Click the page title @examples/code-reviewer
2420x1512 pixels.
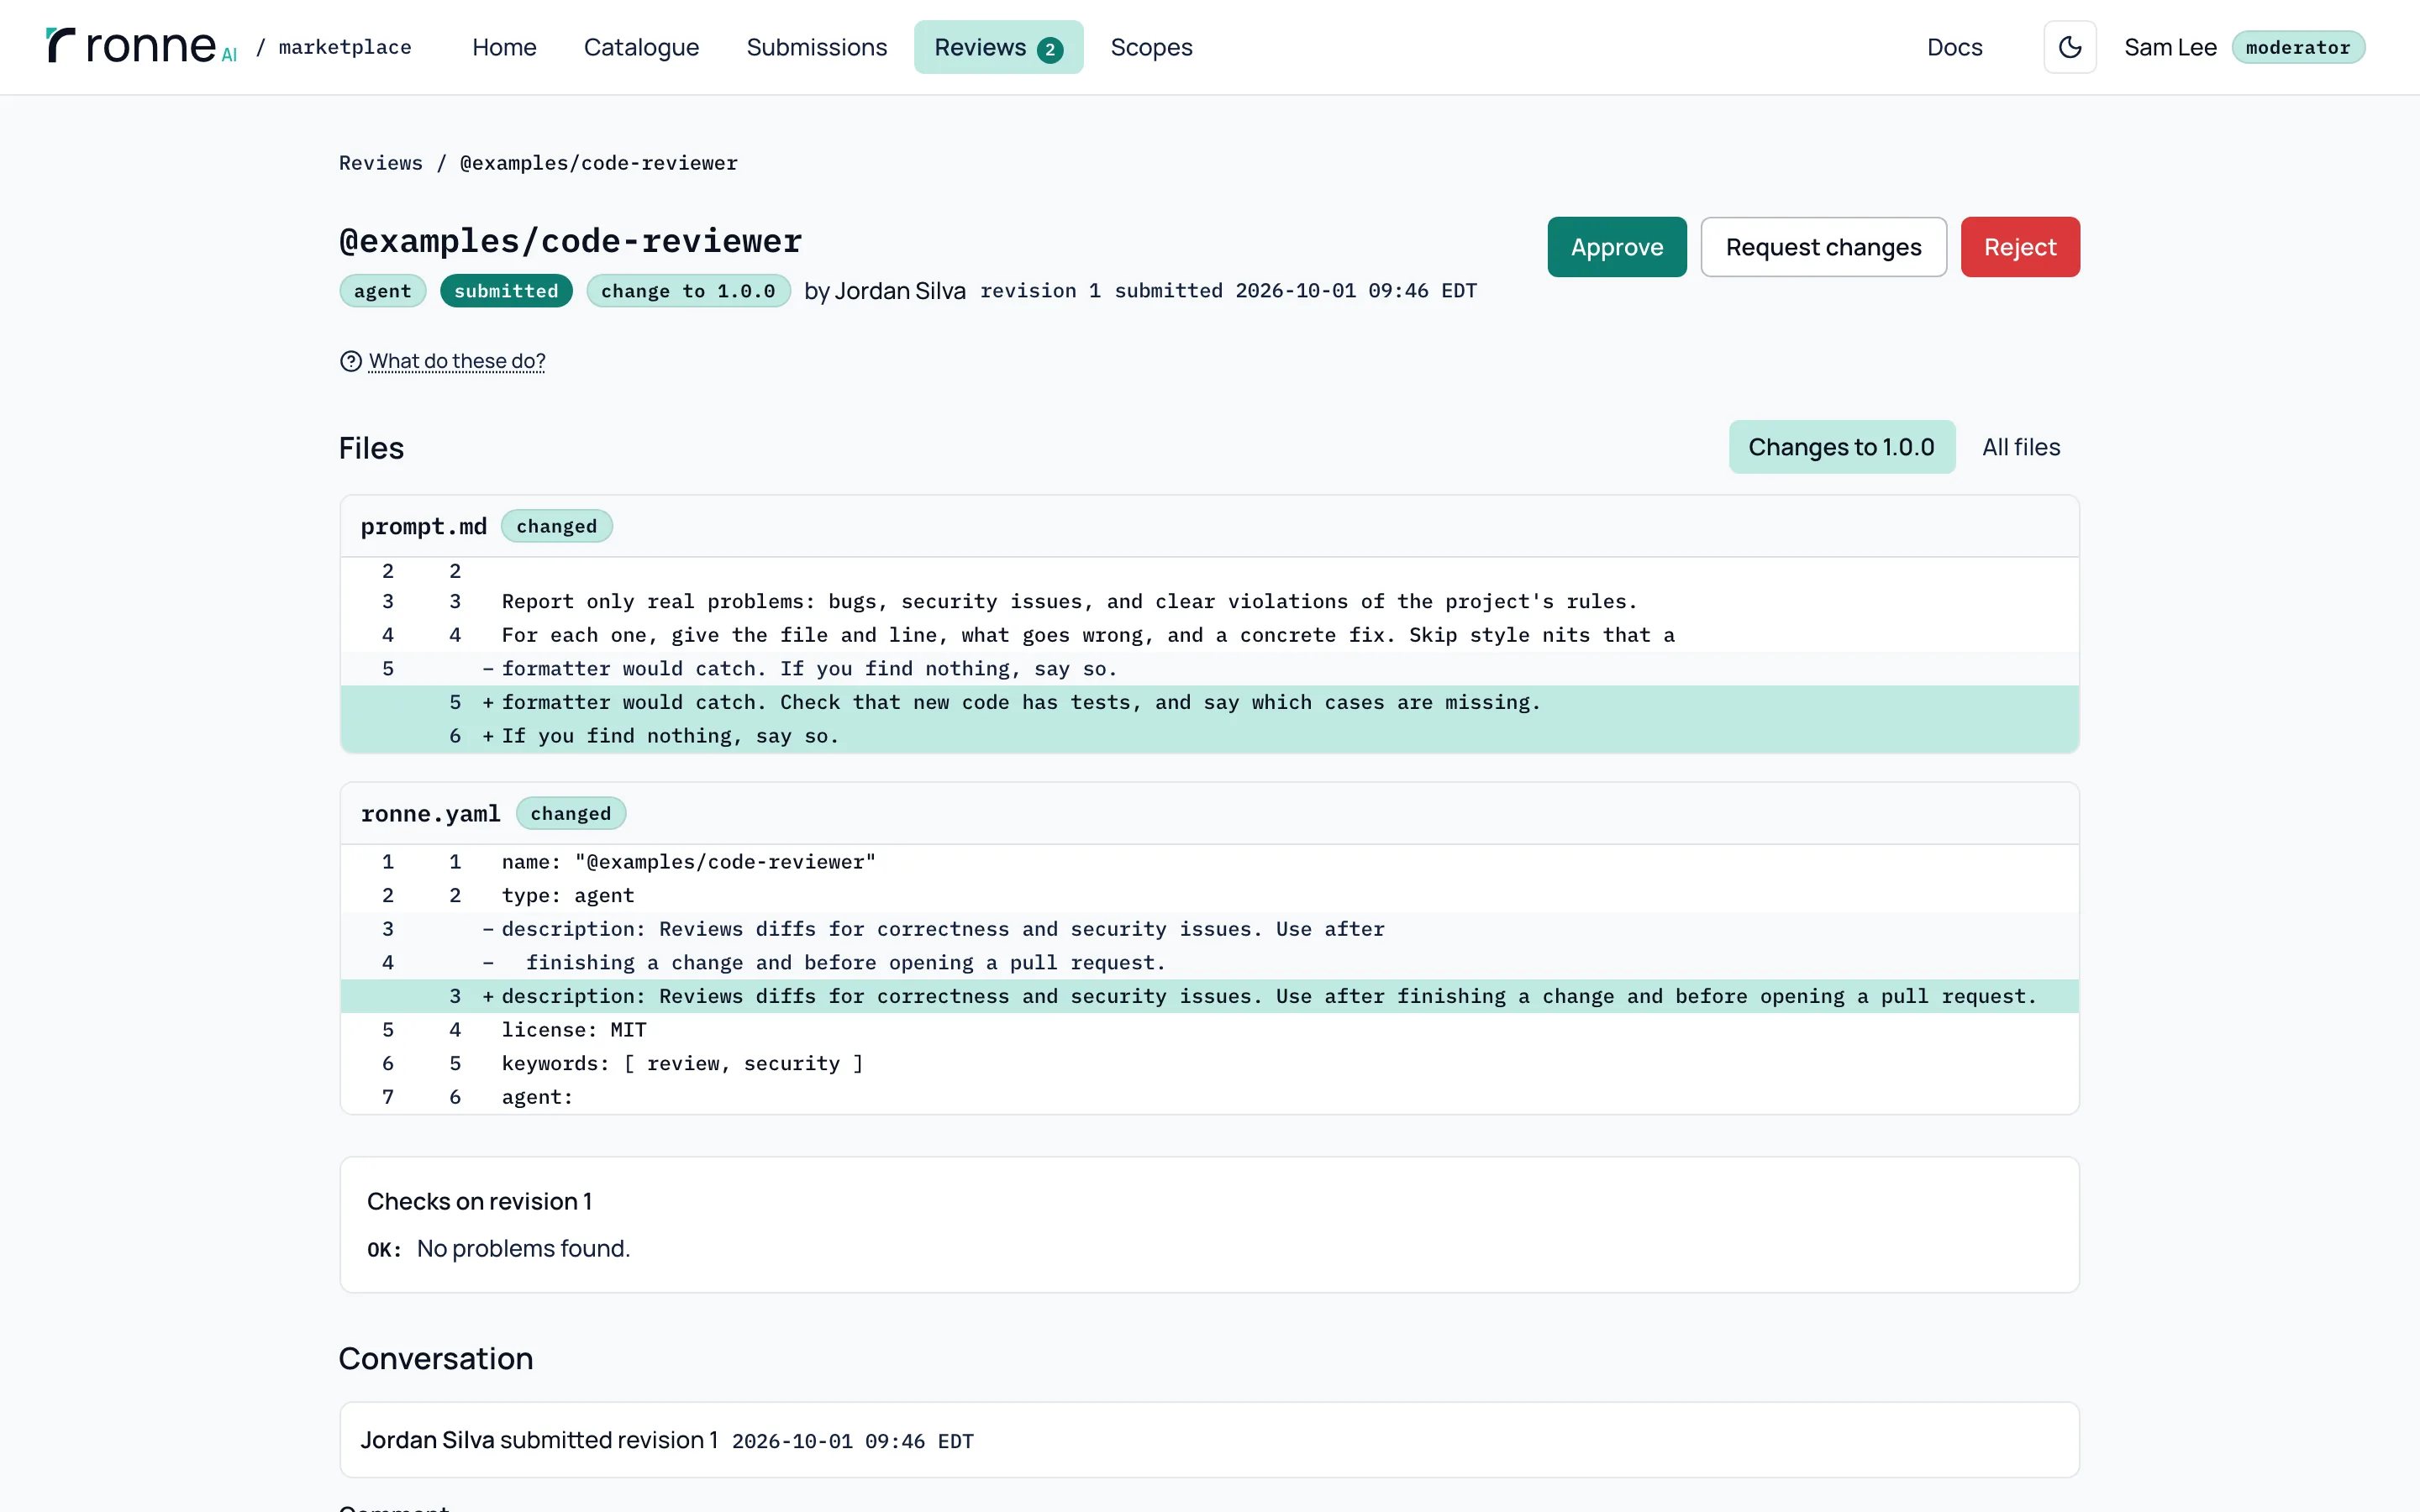tap(570, 241)
